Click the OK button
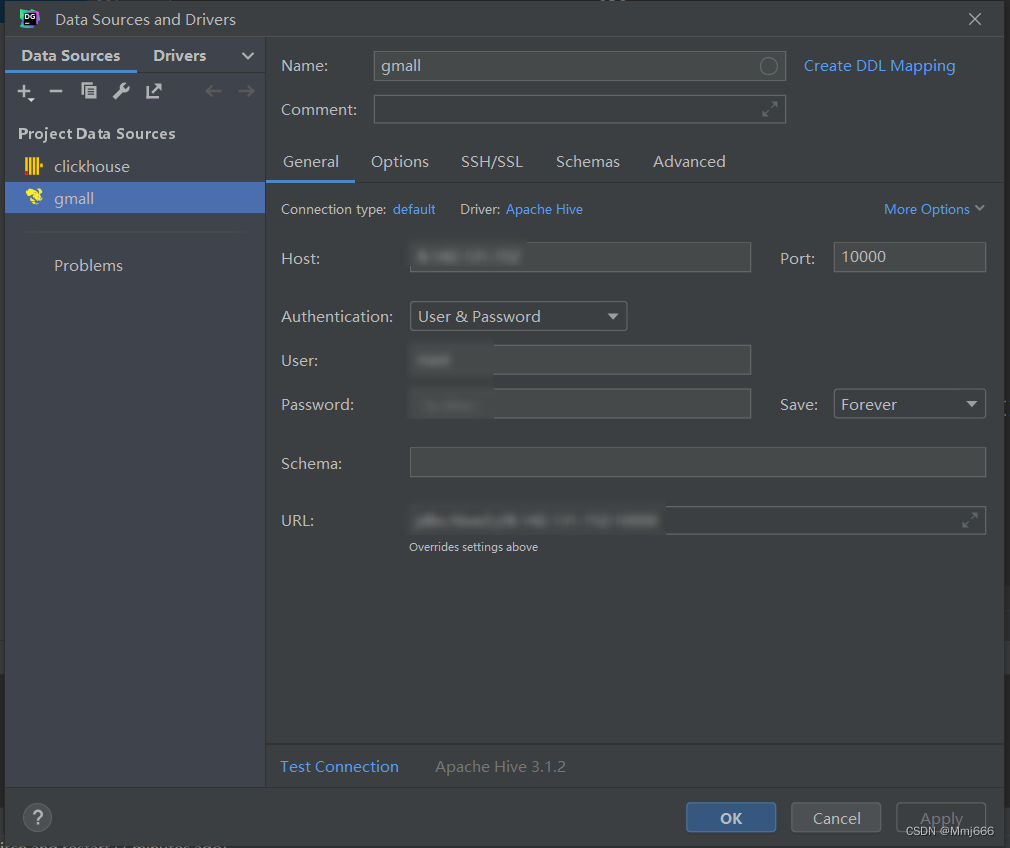Image resolution: width=1010 pixels, height=848 pixels. click(730, 817)
